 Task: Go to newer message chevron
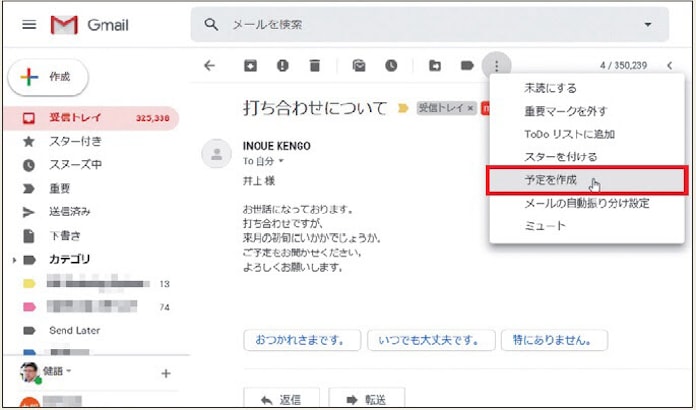[669, 66]
